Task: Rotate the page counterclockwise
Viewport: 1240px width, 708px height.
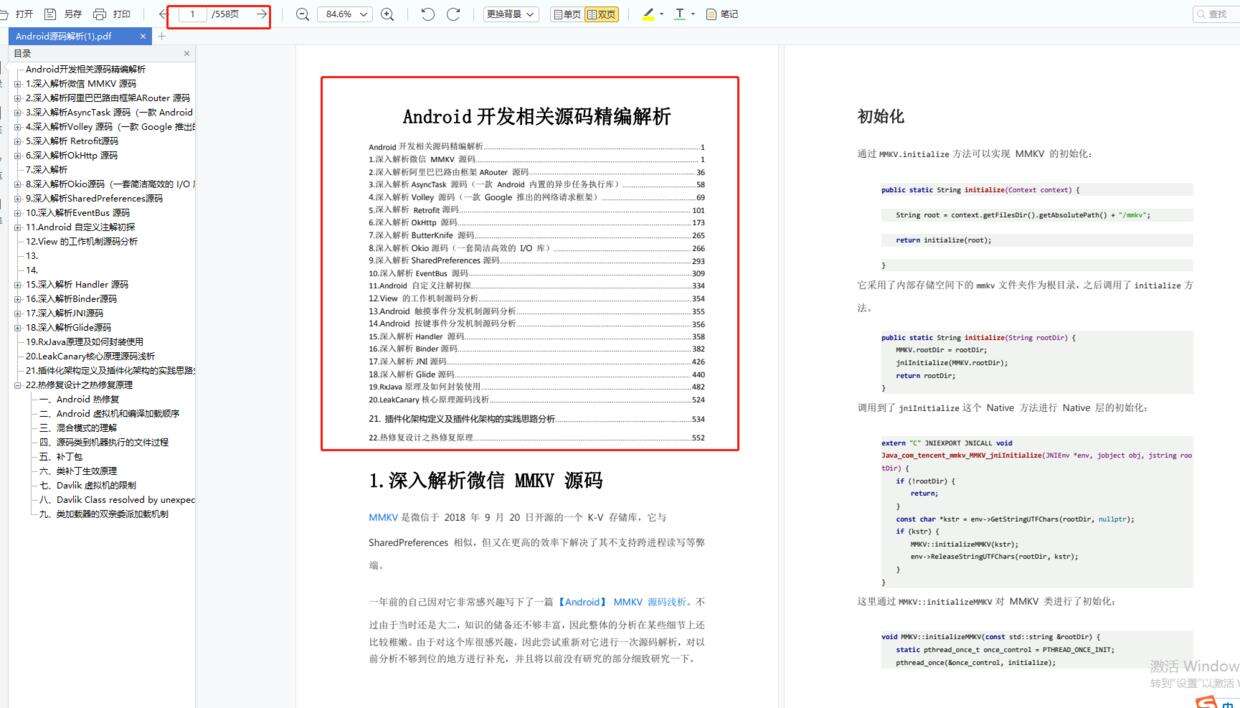Action: point(428,14)
